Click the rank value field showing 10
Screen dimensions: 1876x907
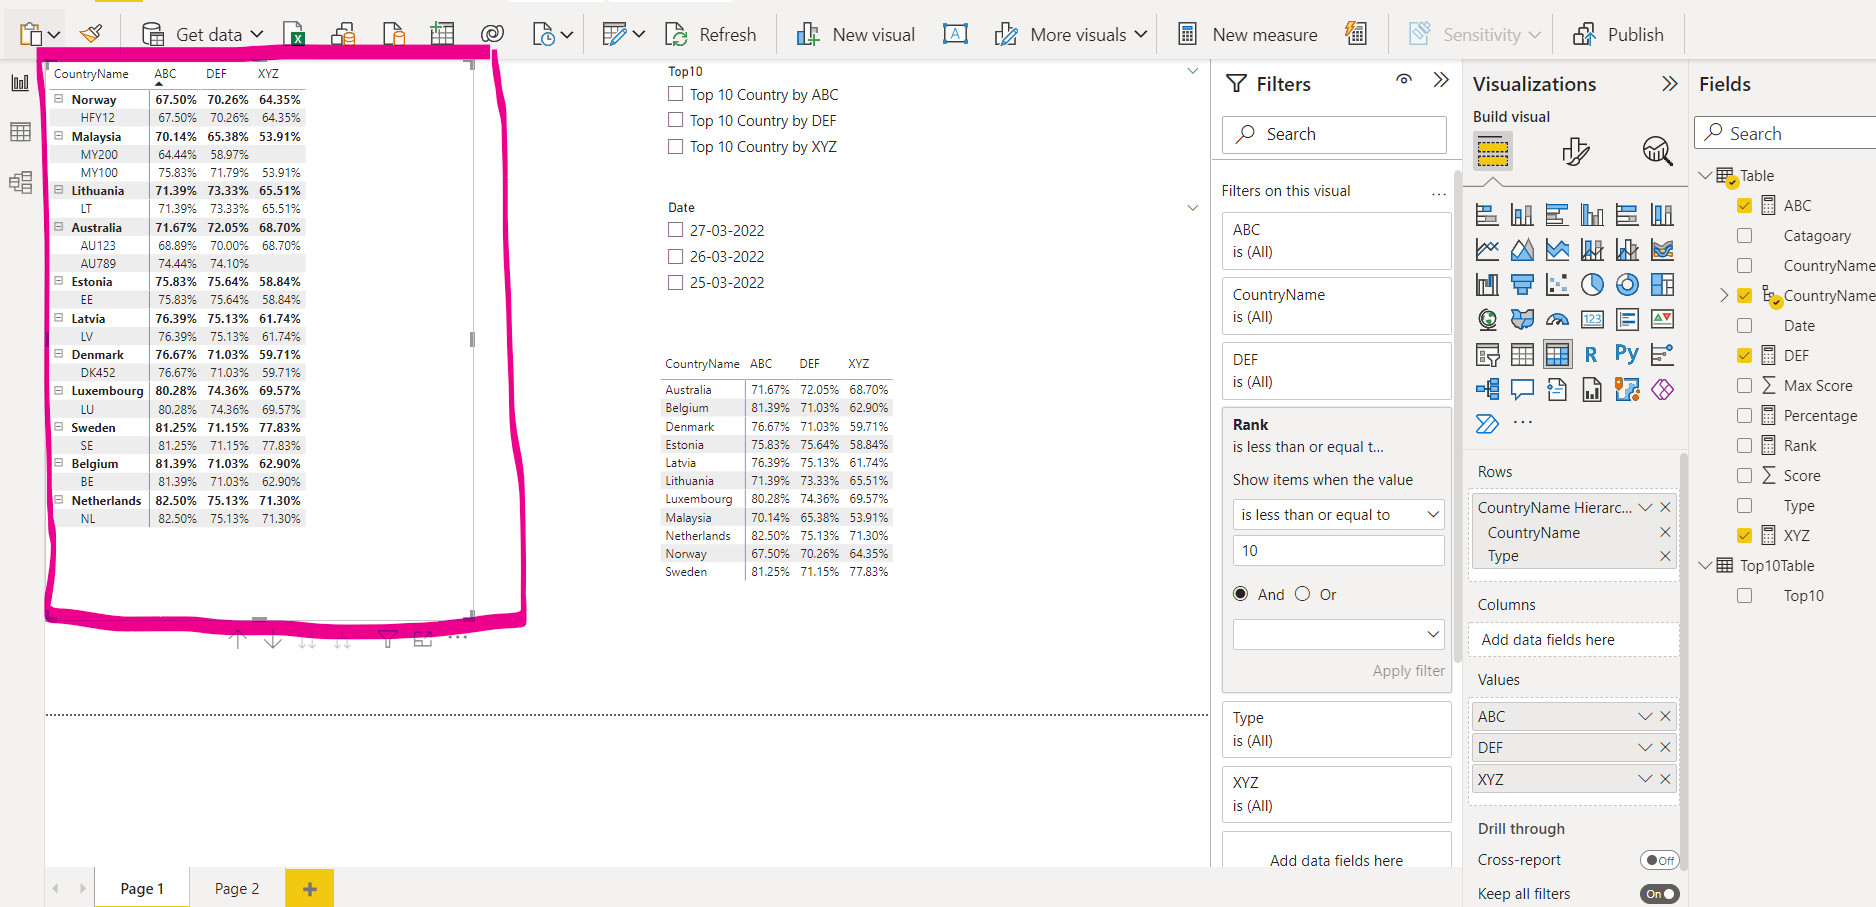tap(1338, 550)
